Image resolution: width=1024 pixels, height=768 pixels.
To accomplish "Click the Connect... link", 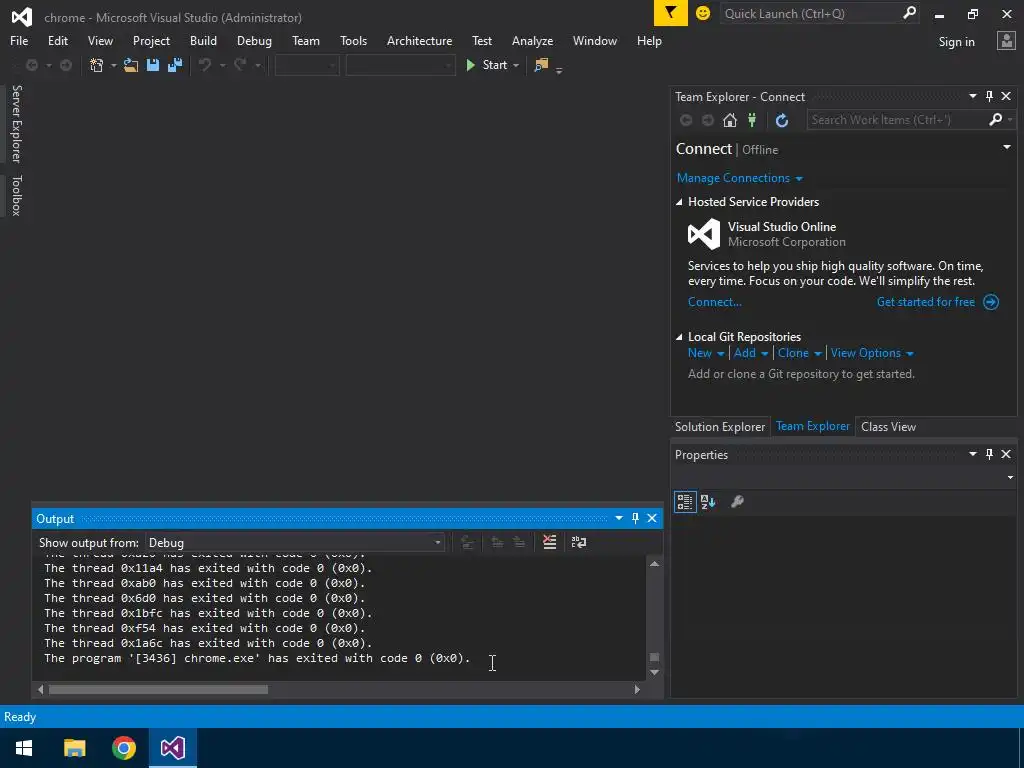I will pyautogui.click(x=714, y=302).
